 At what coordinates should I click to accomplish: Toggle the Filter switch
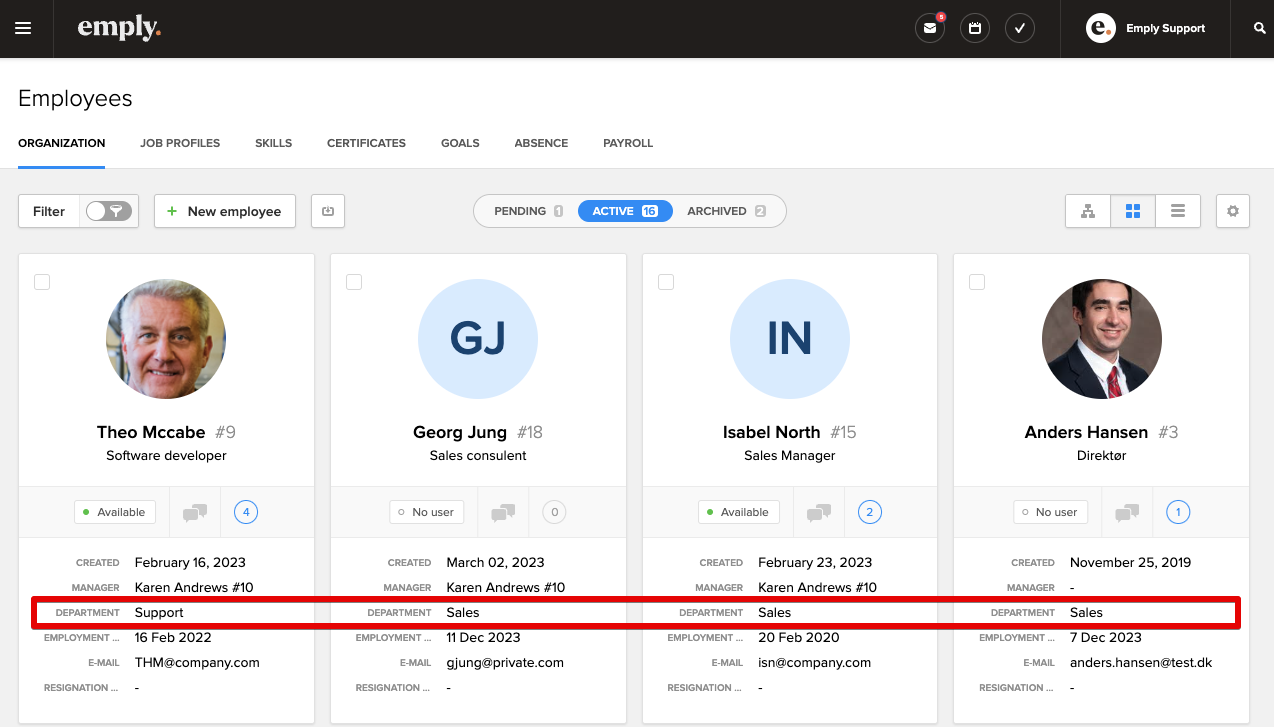coord(109,211)
